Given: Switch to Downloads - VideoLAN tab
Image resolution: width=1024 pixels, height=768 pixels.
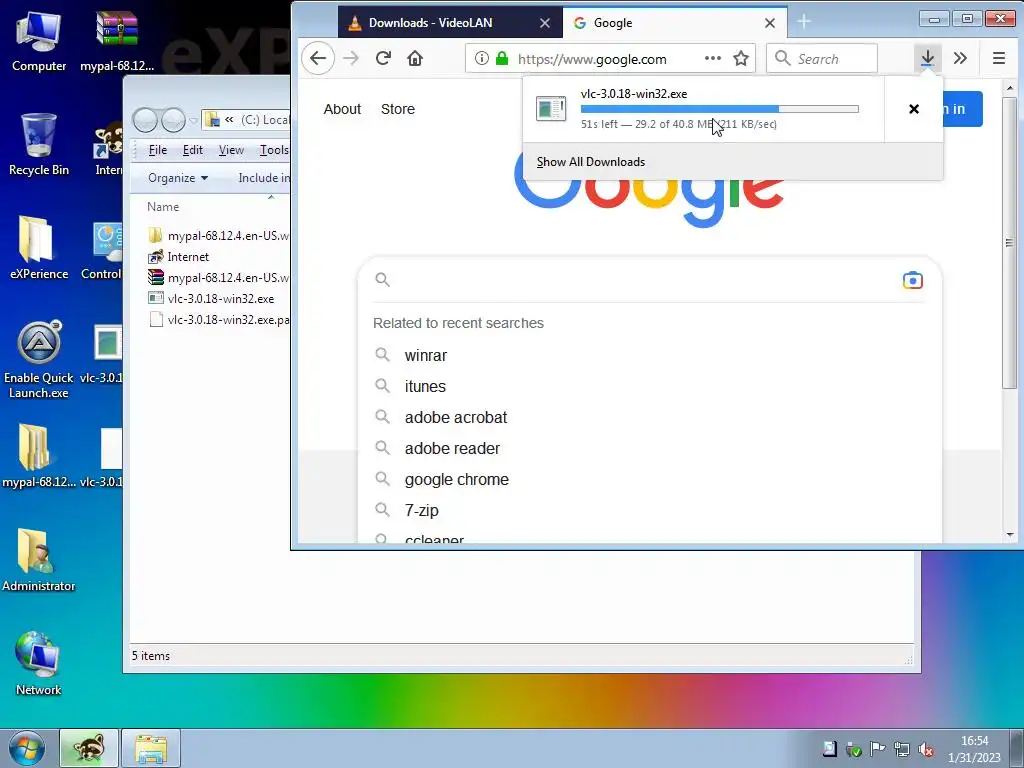Looking at the screenshot, I should 451,23.
